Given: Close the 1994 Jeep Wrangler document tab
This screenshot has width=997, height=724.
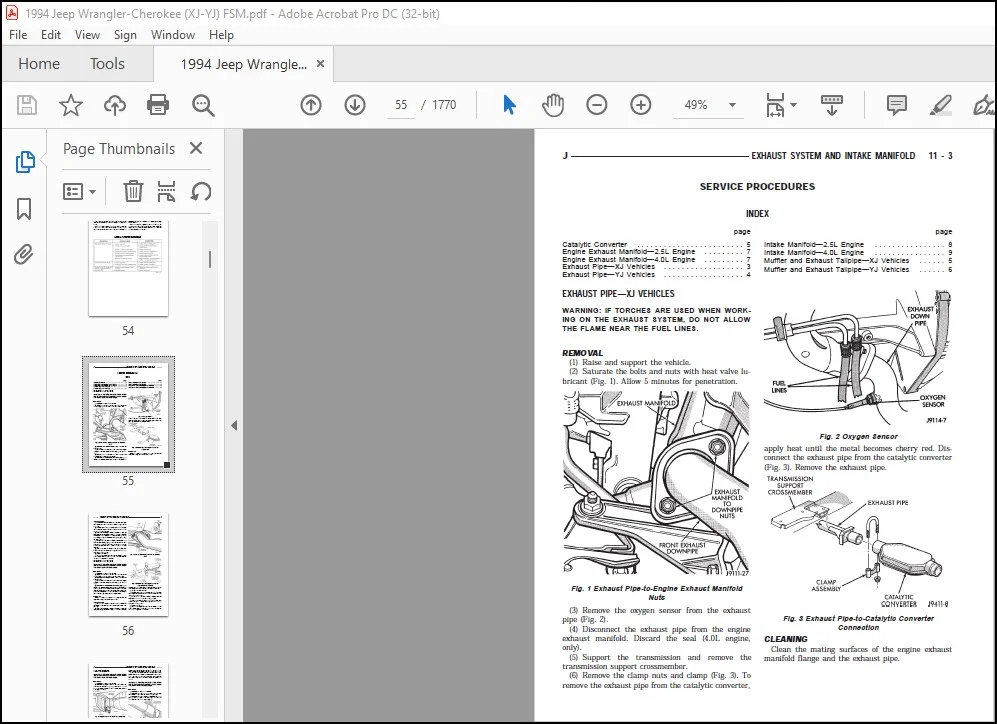Looking at the screenshot, I should point(320,64).
